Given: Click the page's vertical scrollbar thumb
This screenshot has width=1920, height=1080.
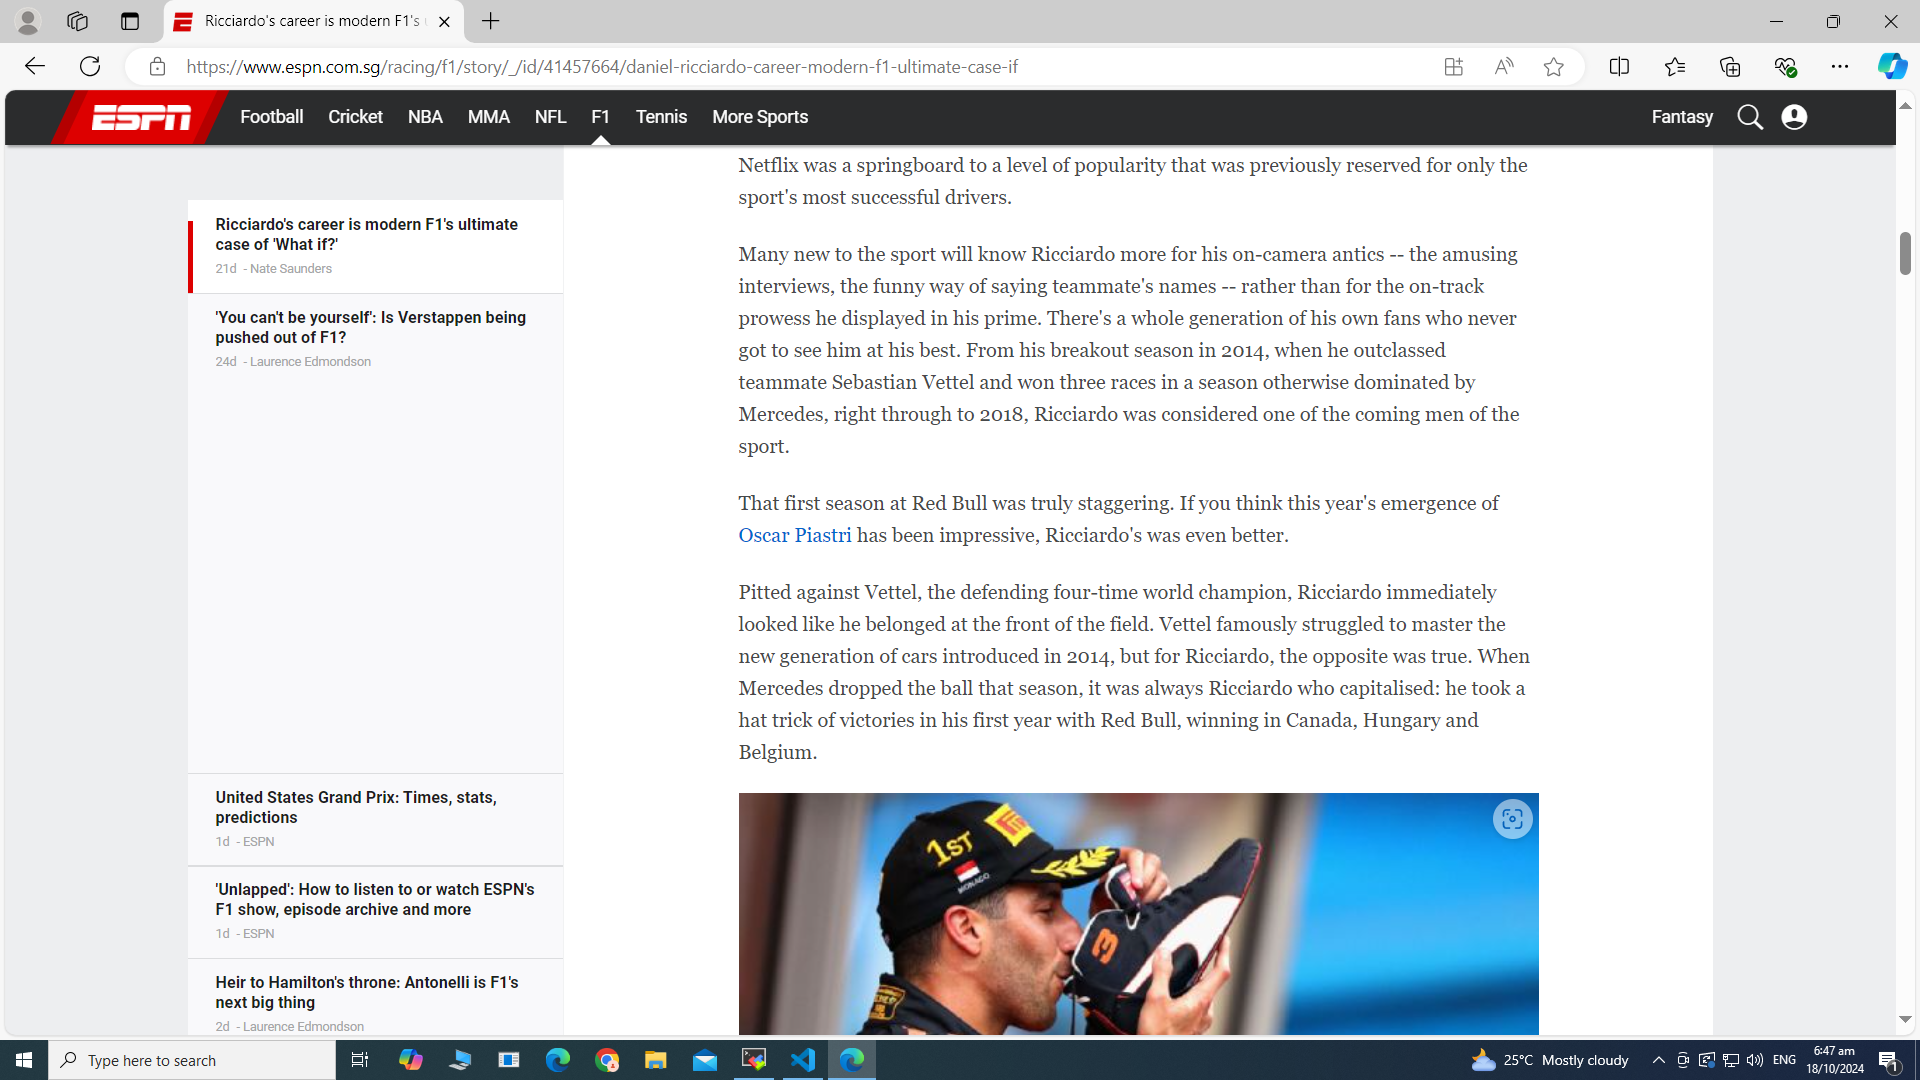Looking at the screenshot, I should click(1905, 253).
